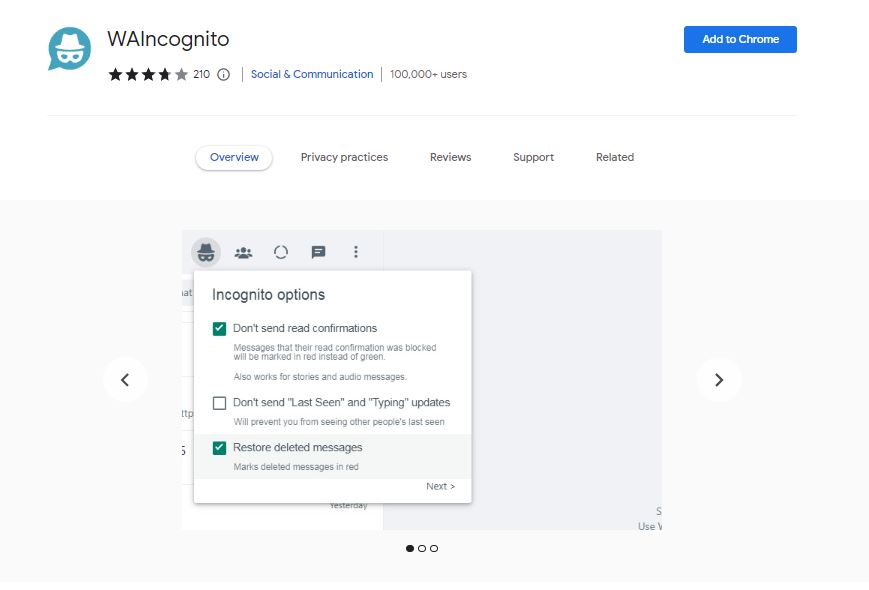
Task: Click the "Incognito options" heading
Action: [268, 295]
